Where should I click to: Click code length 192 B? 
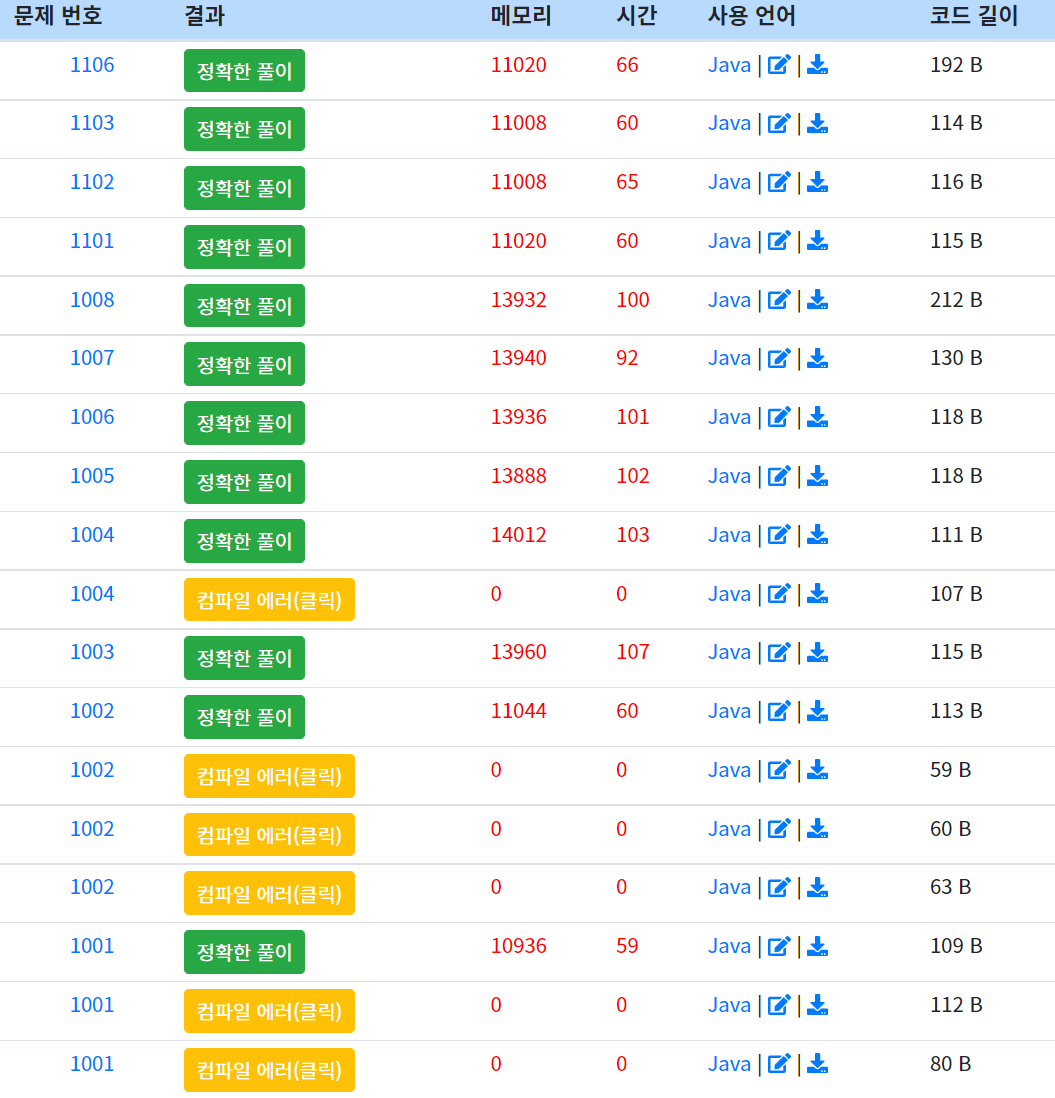pyautogui.click(x=956, y=65)
